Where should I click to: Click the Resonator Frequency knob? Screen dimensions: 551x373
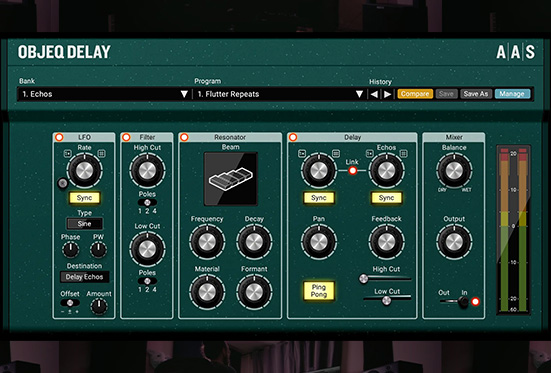(x=207, y=242)
